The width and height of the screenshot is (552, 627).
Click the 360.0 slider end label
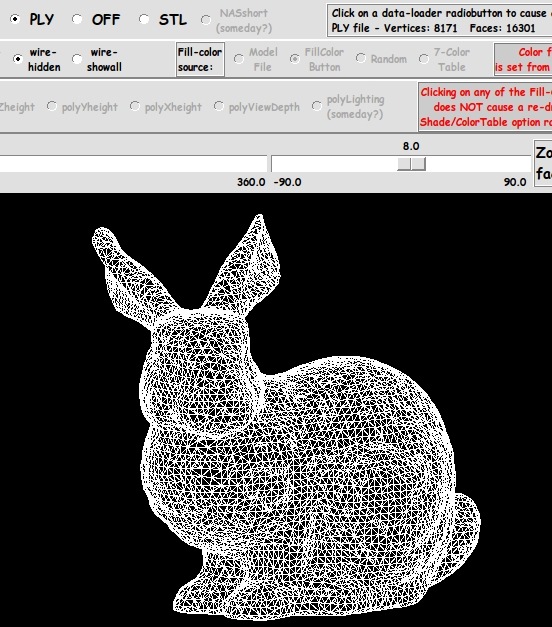coord(251,182)
